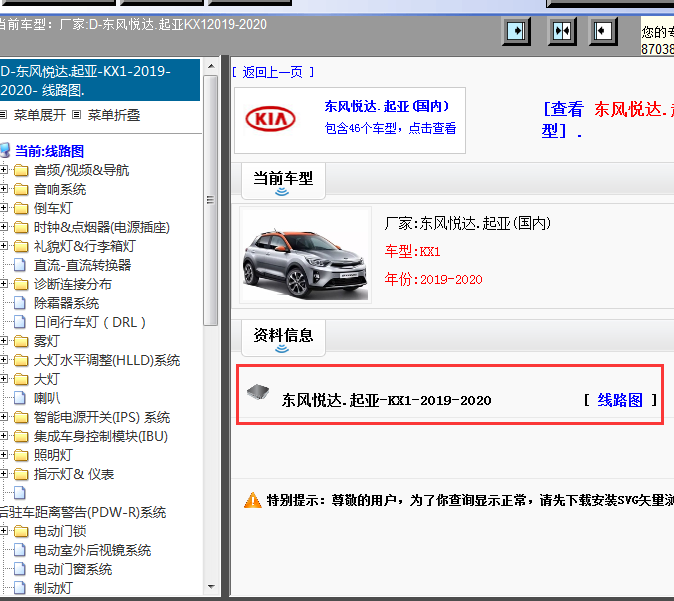This screenshot has height=601, width=674.
Task: Click the left panel scrollbar up arrow
Action: pos(211,66)
